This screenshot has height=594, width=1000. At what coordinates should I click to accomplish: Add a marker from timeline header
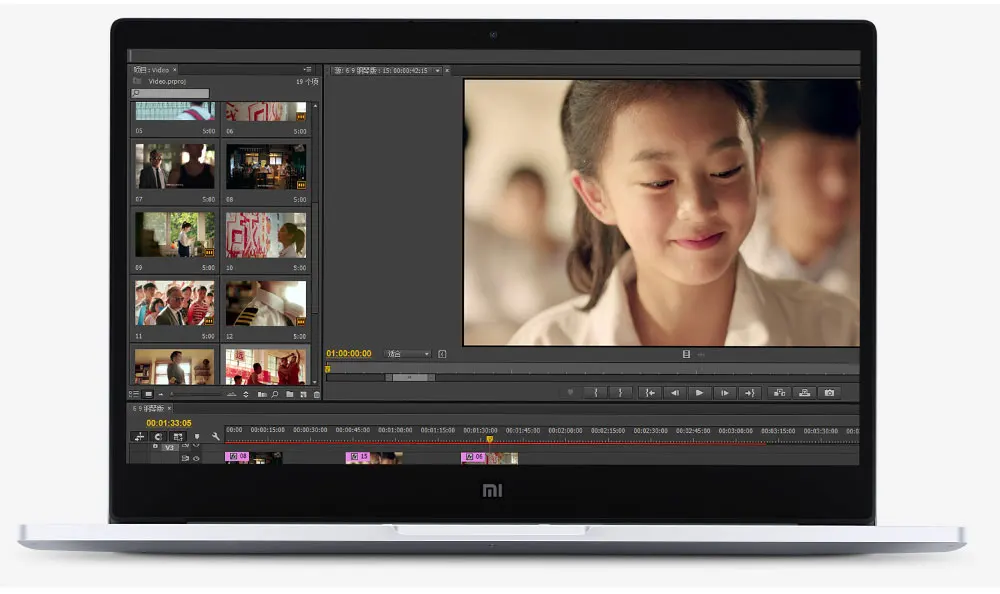[197, 436]
